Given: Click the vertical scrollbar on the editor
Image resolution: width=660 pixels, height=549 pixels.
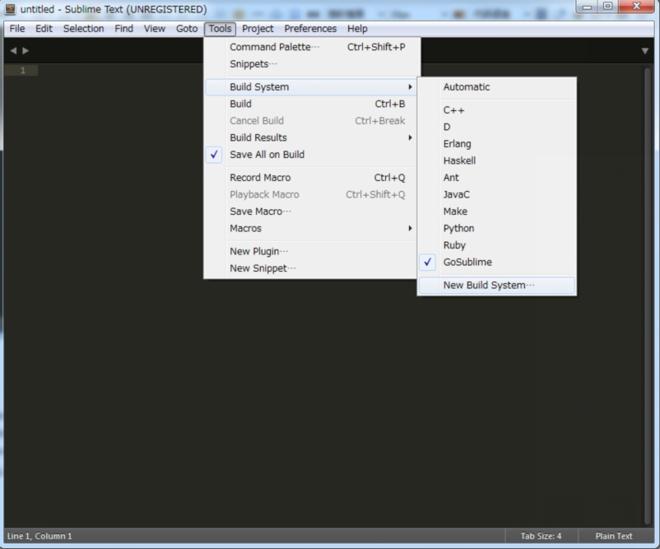Looking at the screenshot, I should pyautogui.click(x=647, y=295).
